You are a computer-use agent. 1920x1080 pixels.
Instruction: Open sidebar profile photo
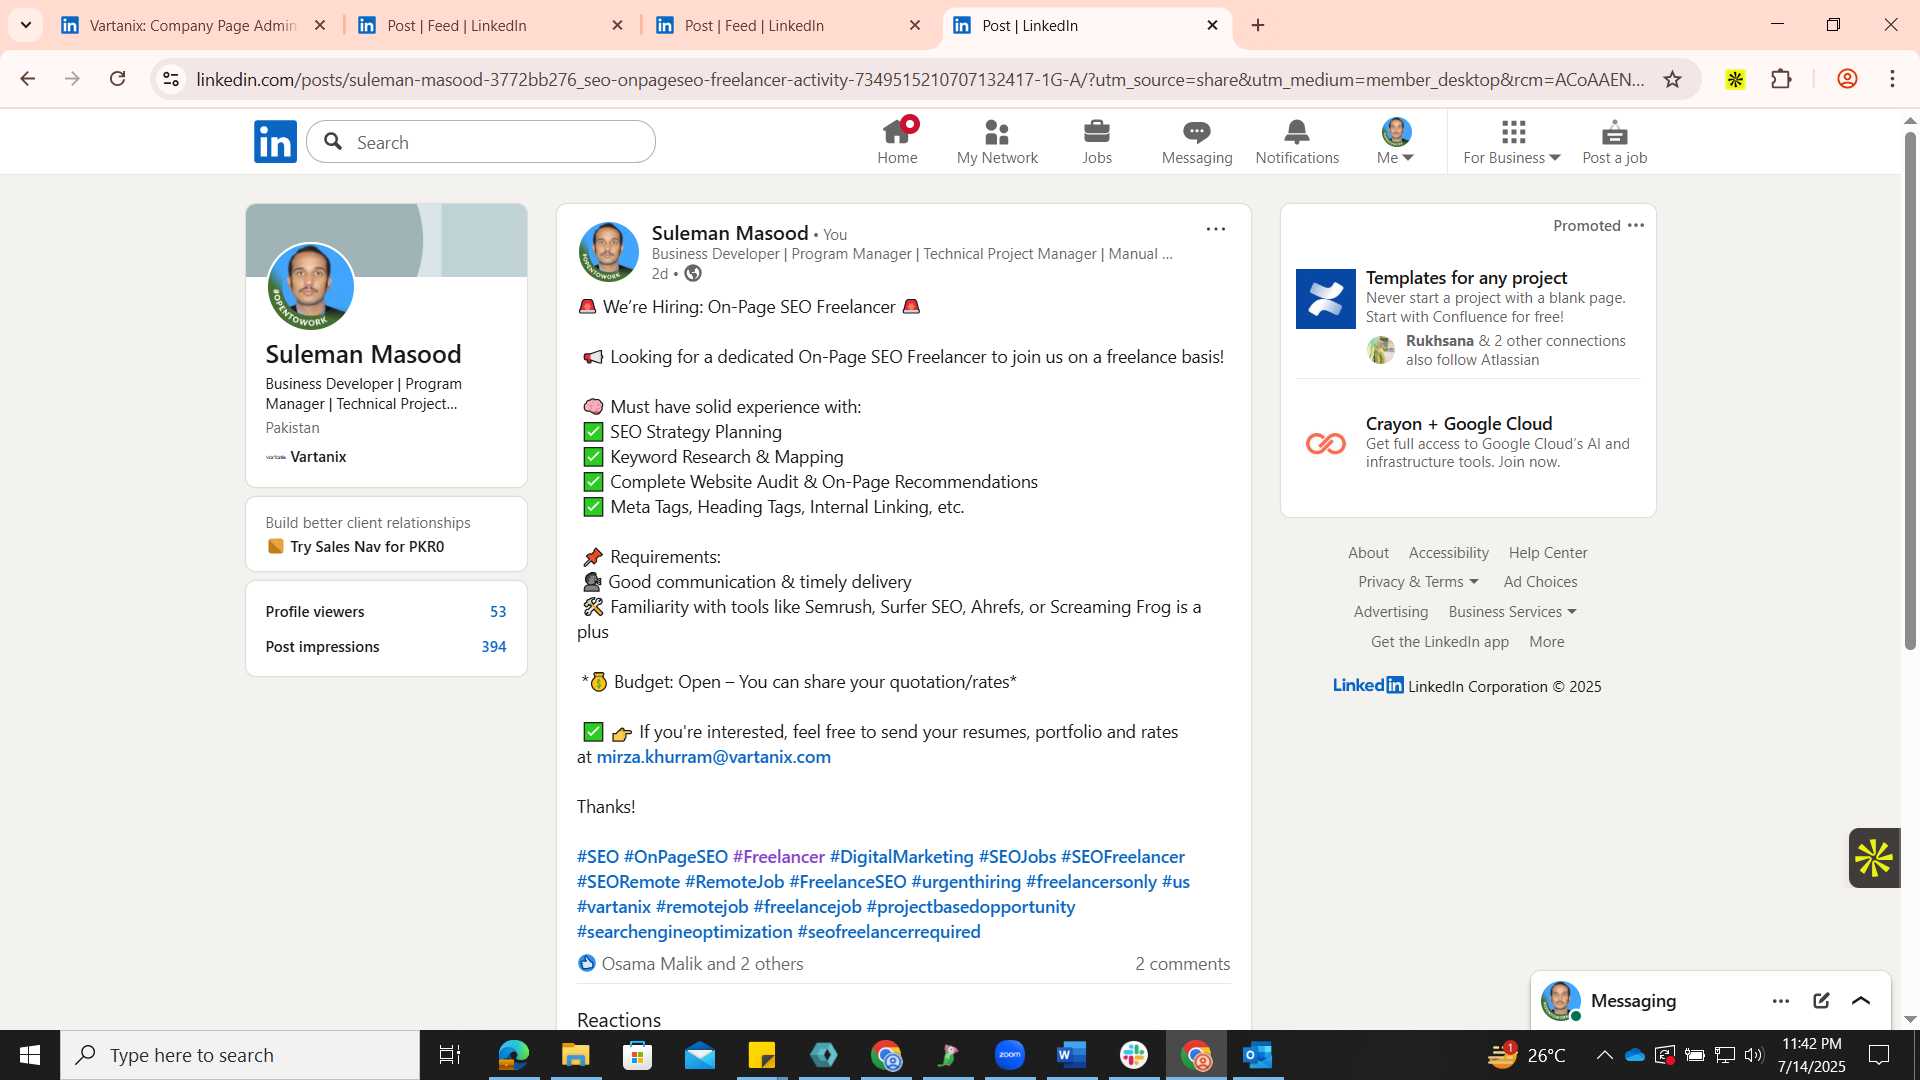[311, 287]
